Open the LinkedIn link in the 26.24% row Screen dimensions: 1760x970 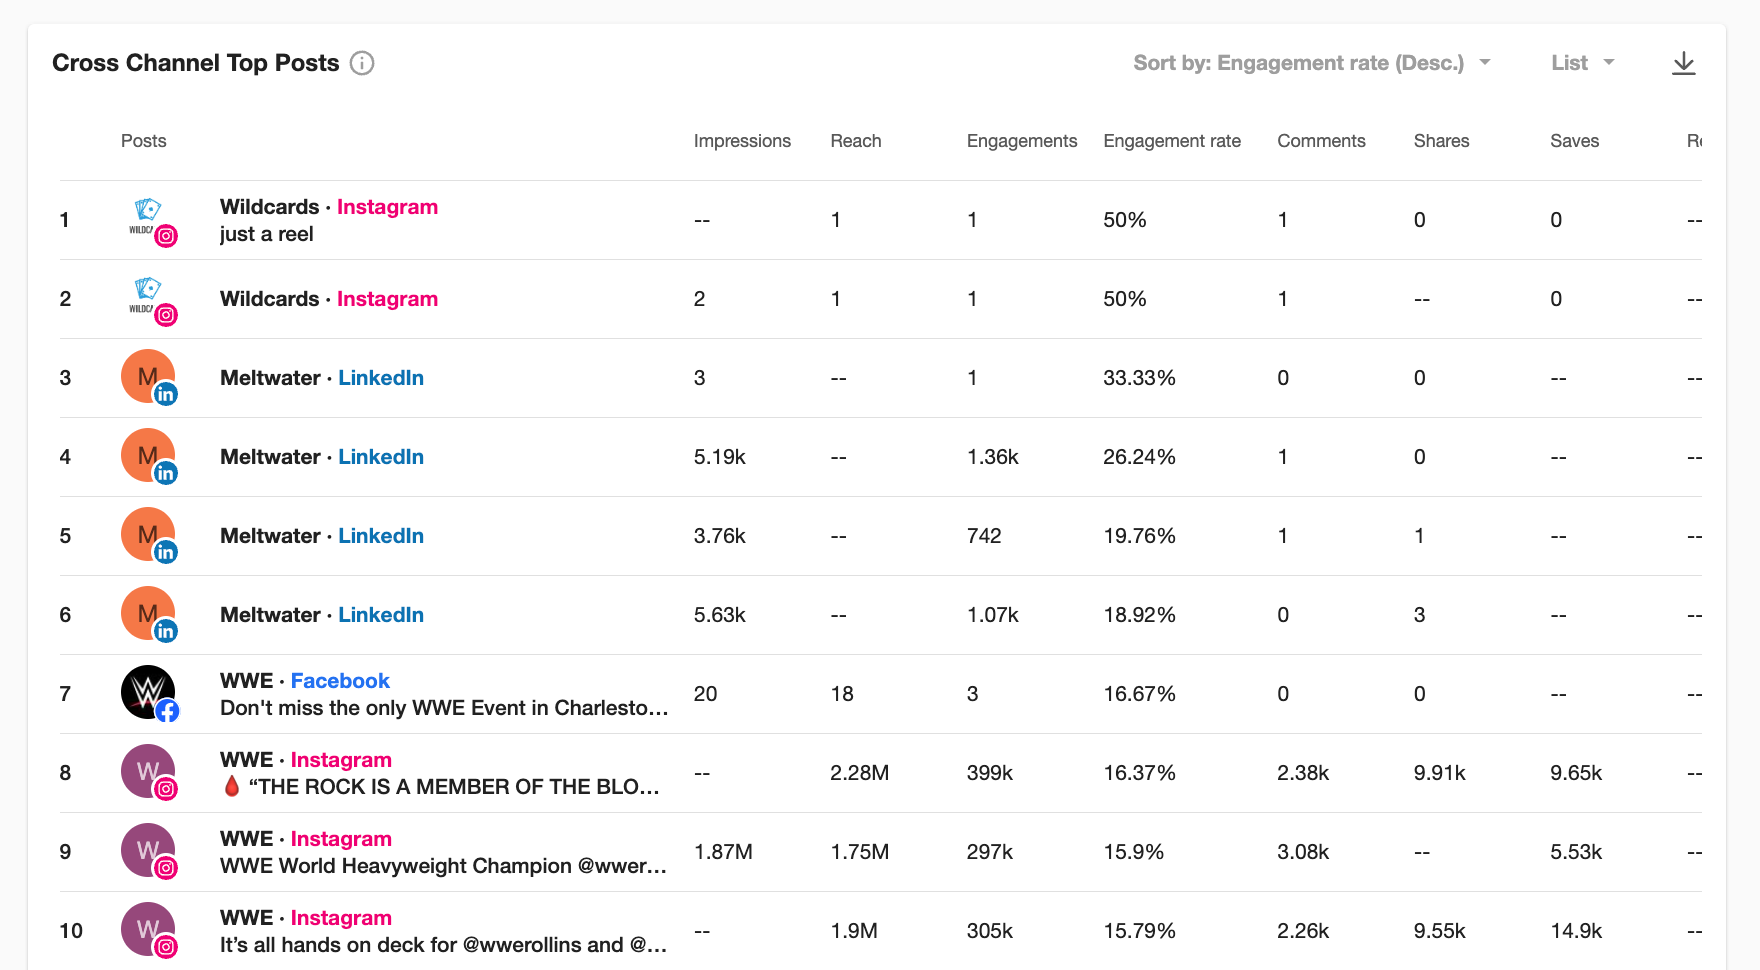pyautogui.click(x=381, y=457)
